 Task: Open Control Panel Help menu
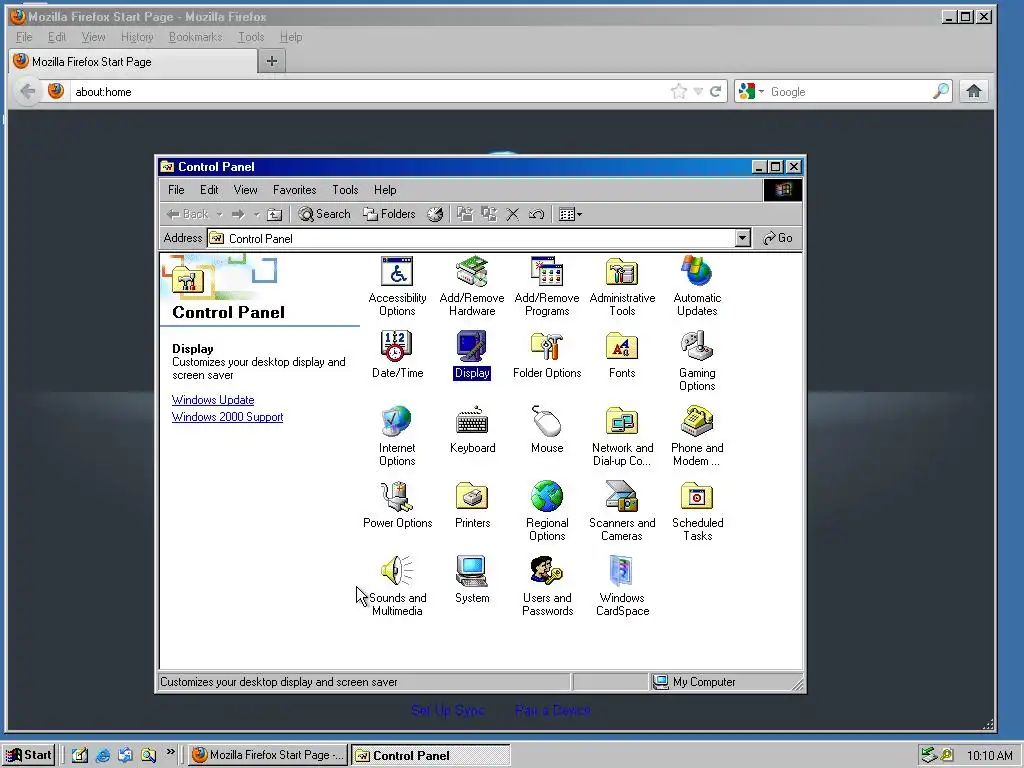point(385,190)
